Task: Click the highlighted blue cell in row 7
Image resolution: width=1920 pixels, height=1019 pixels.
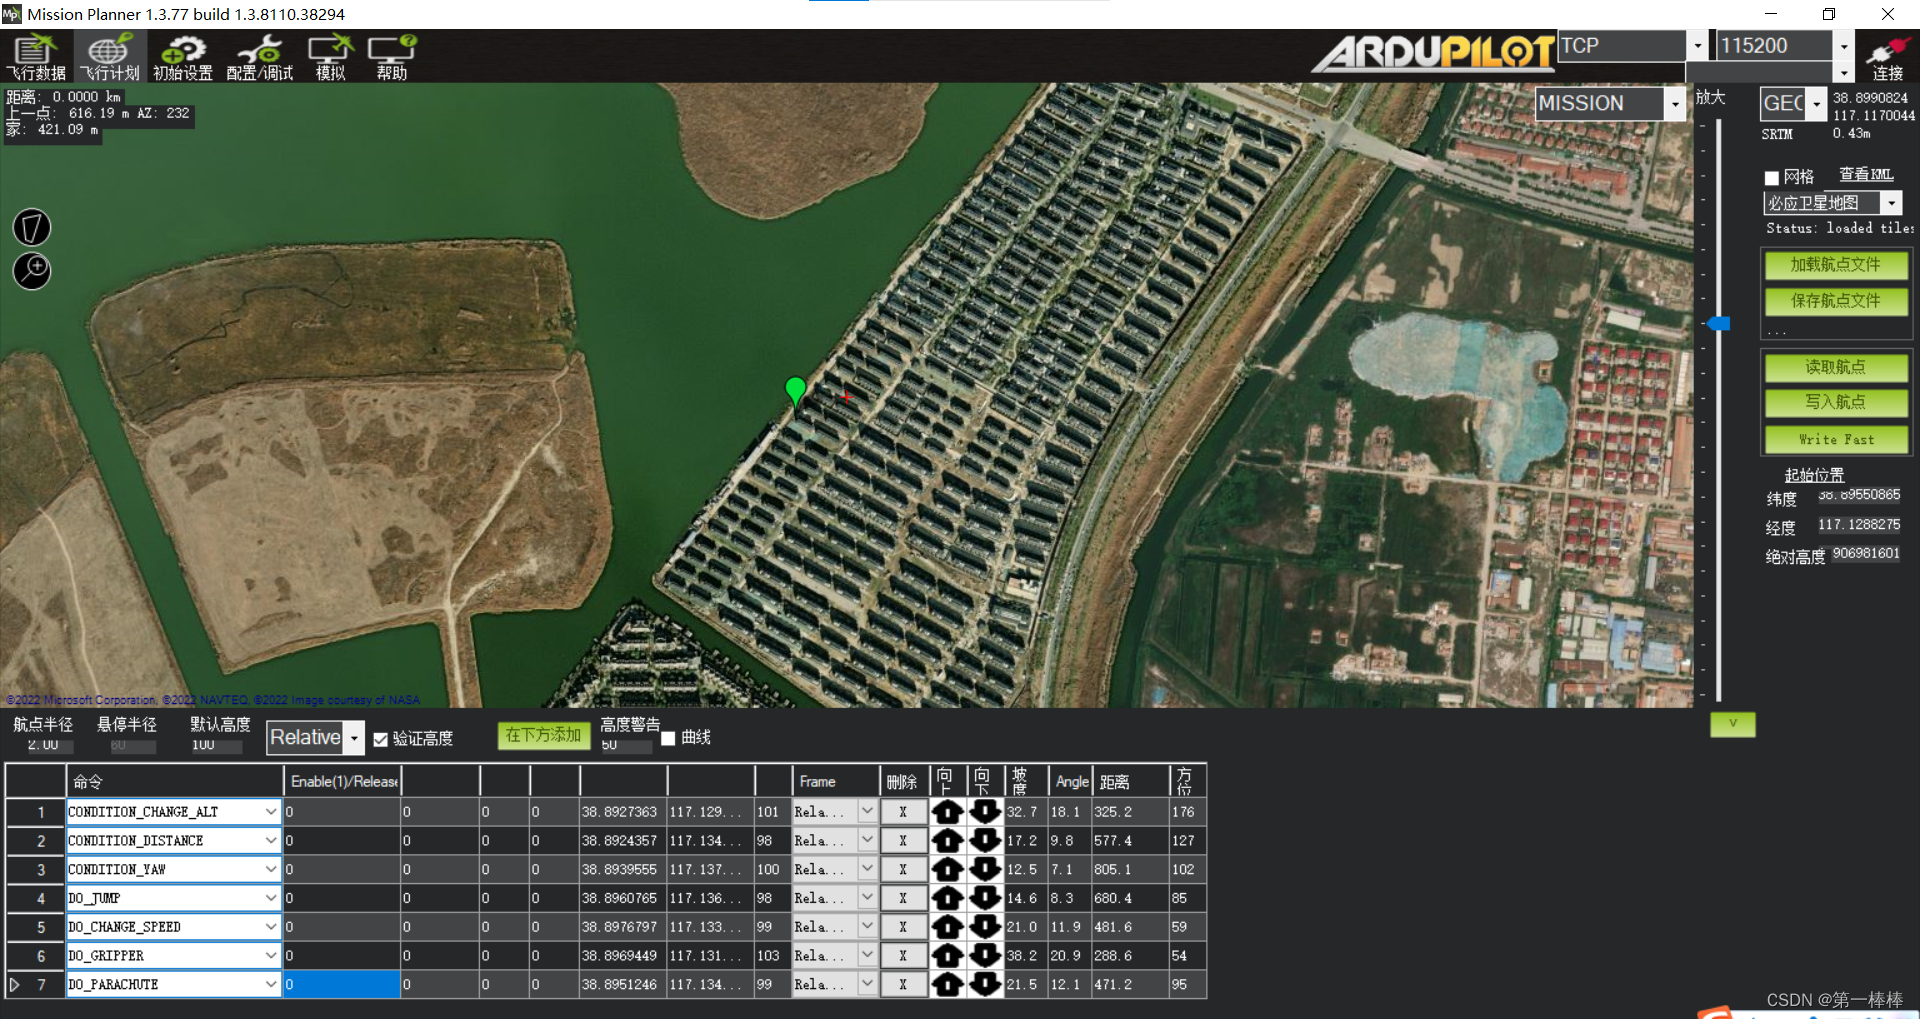Action: coord(341,985)
